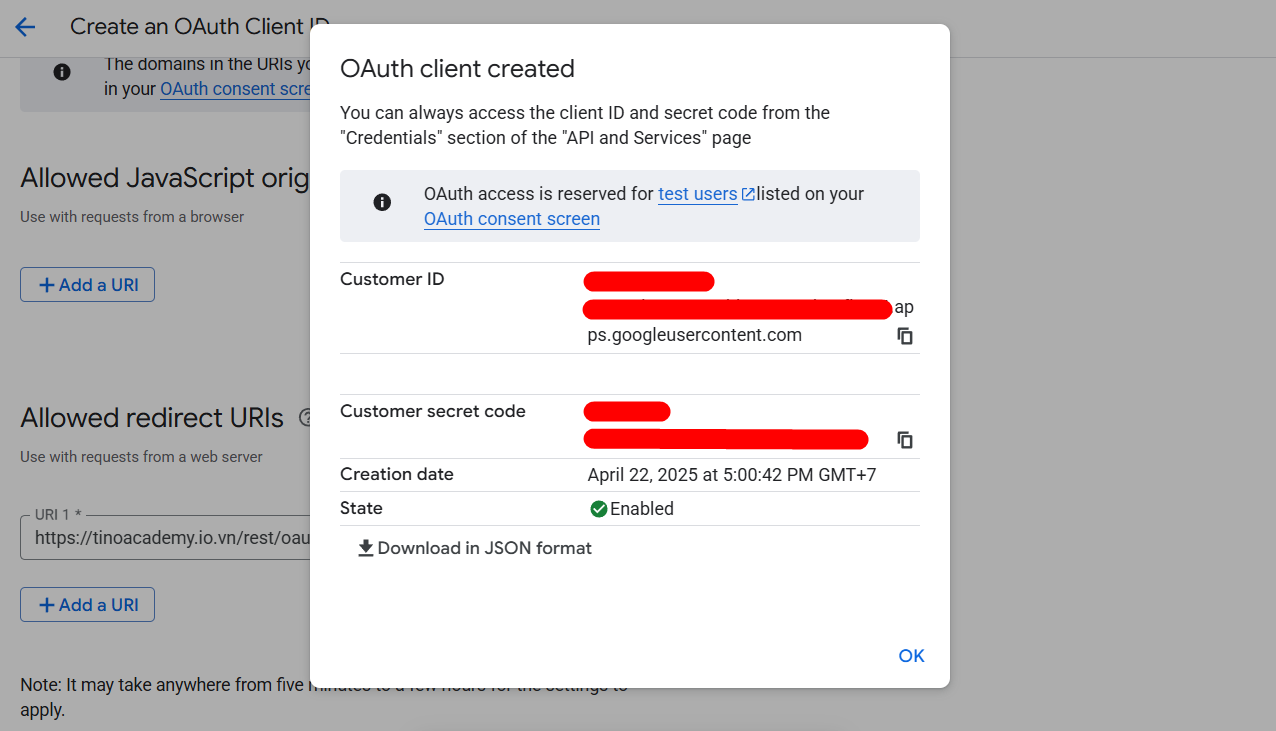Click the 'Creation date' label
The height and width of the screenshot is (731, 1276).
(397, 474)
